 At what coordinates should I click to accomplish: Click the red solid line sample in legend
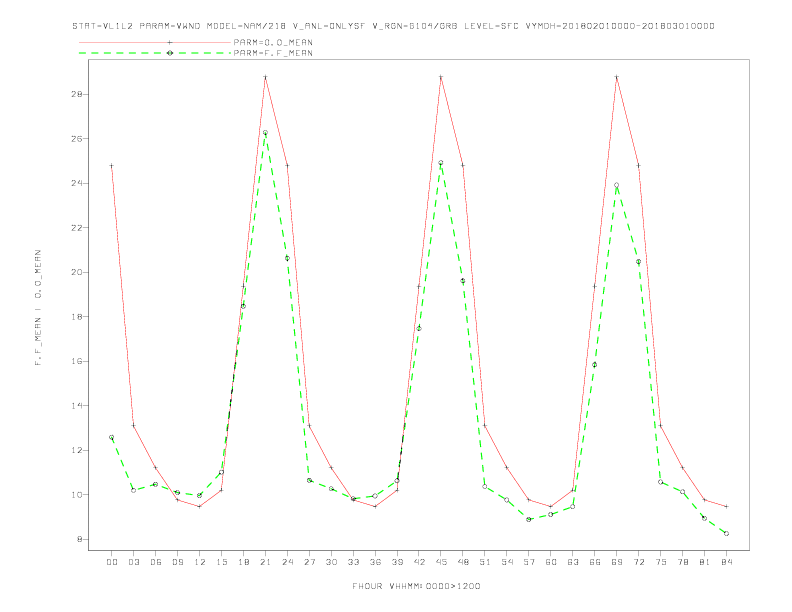click(x=155, y=42)
